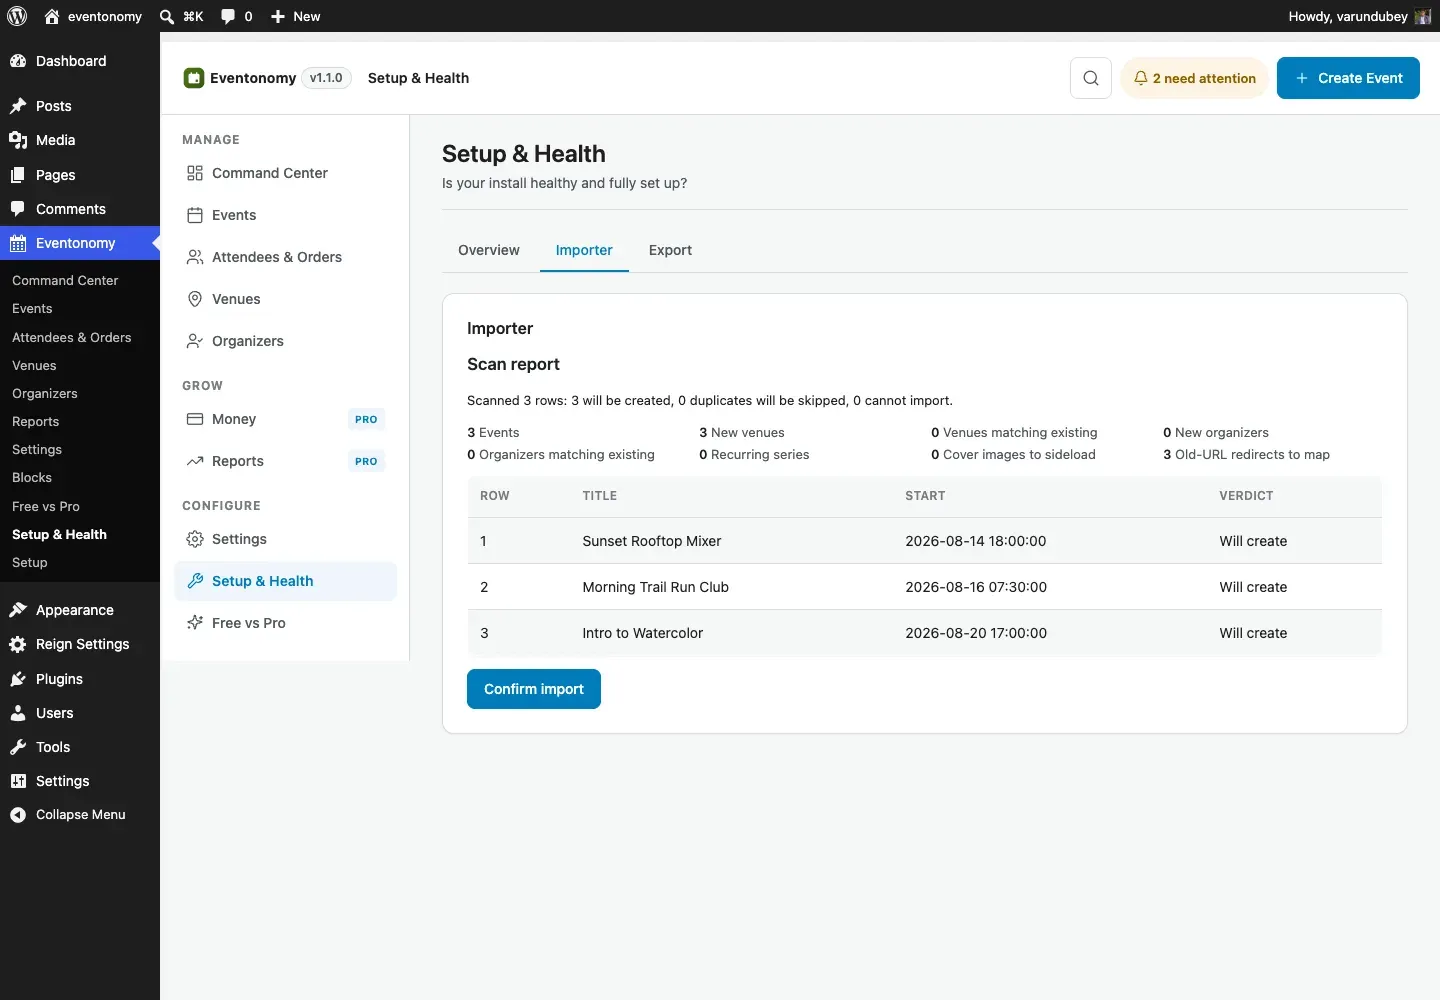Click the Users person icon
Viewport: 1440px width, 1000px height.
18,713
